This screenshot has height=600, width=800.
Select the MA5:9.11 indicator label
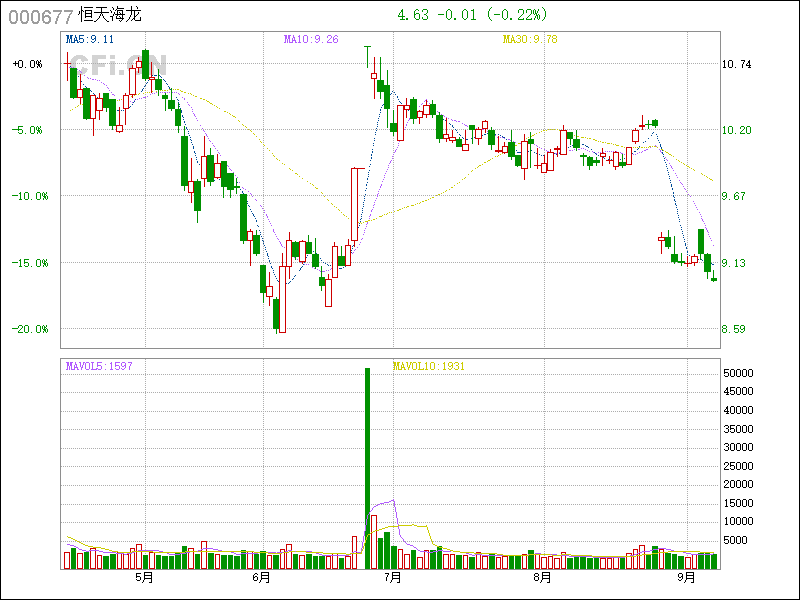pos(89,39)
